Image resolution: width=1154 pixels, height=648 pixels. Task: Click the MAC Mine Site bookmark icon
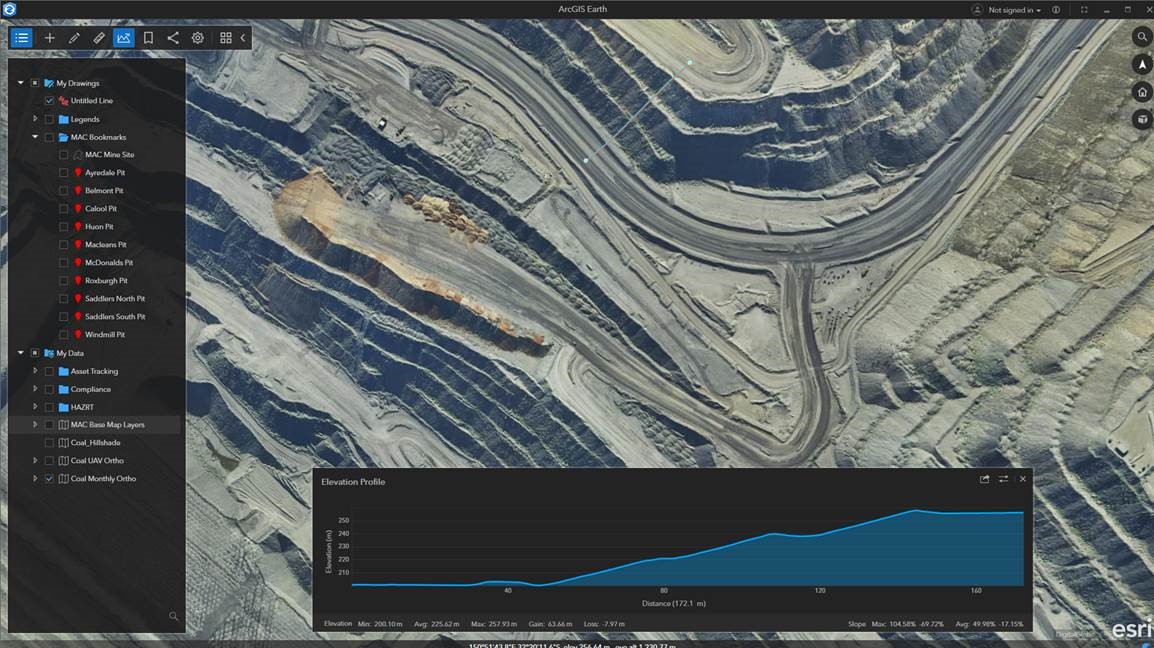pyautogui.click(x=77, y=155)
